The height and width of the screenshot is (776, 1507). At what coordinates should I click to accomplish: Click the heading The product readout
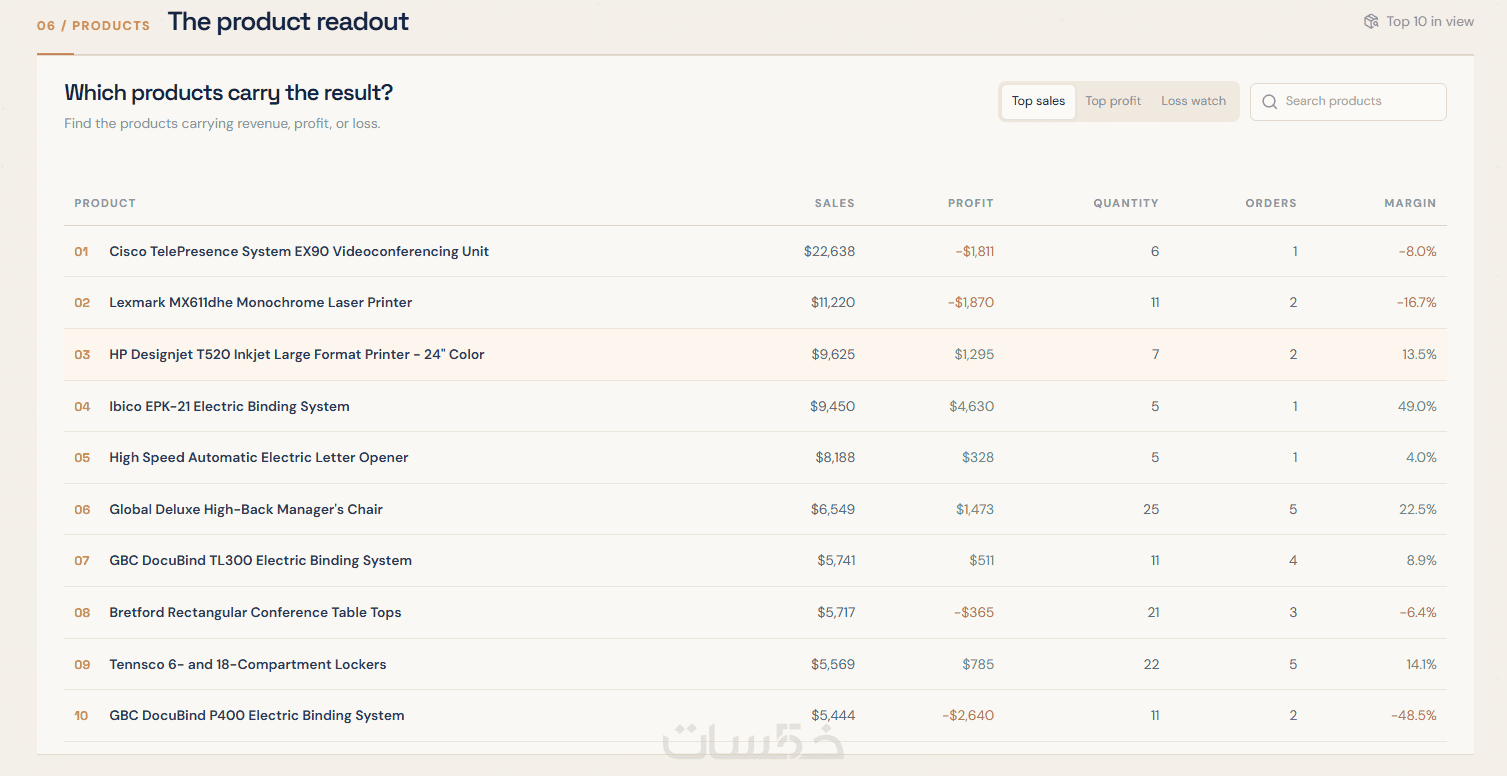pyautogui.click(x=288, y=22)
